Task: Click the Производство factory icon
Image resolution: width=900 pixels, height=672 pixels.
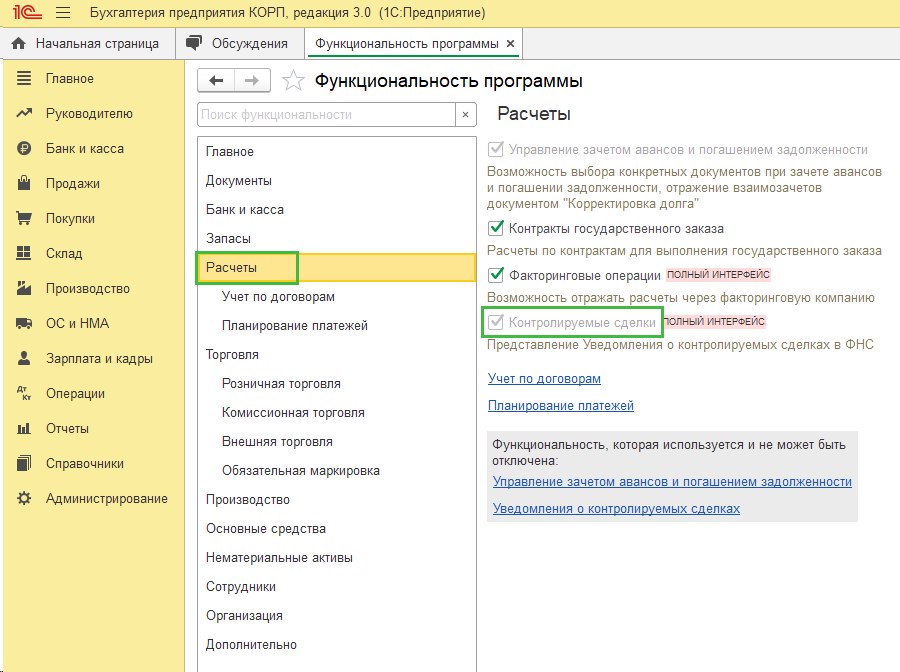Action: (x=24, y=288)
